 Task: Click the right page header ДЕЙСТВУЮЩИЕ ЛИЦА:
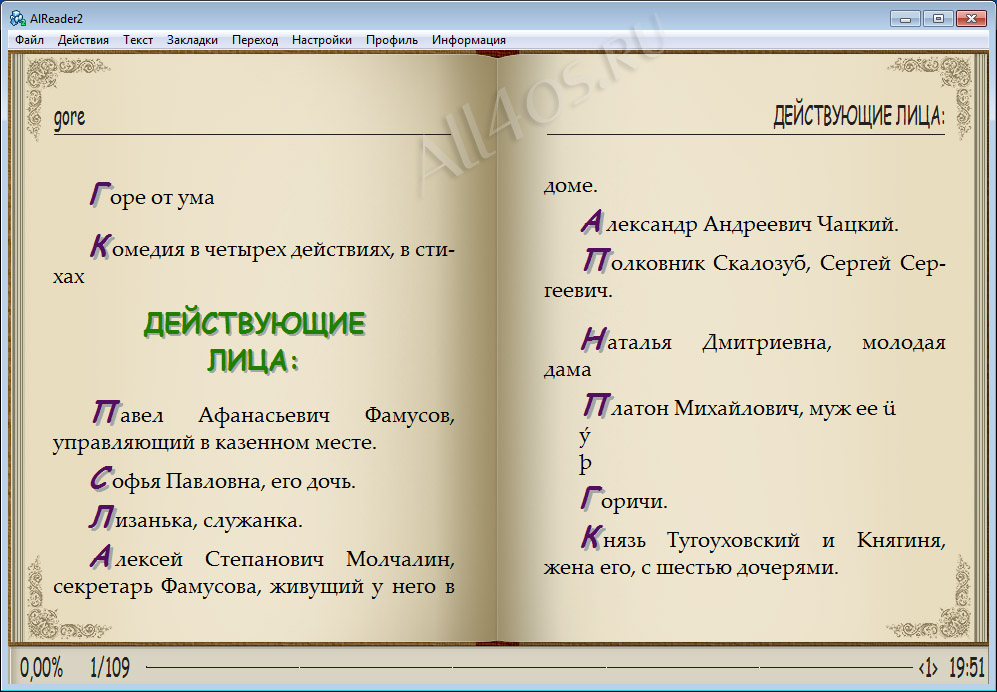click(859, 117)
